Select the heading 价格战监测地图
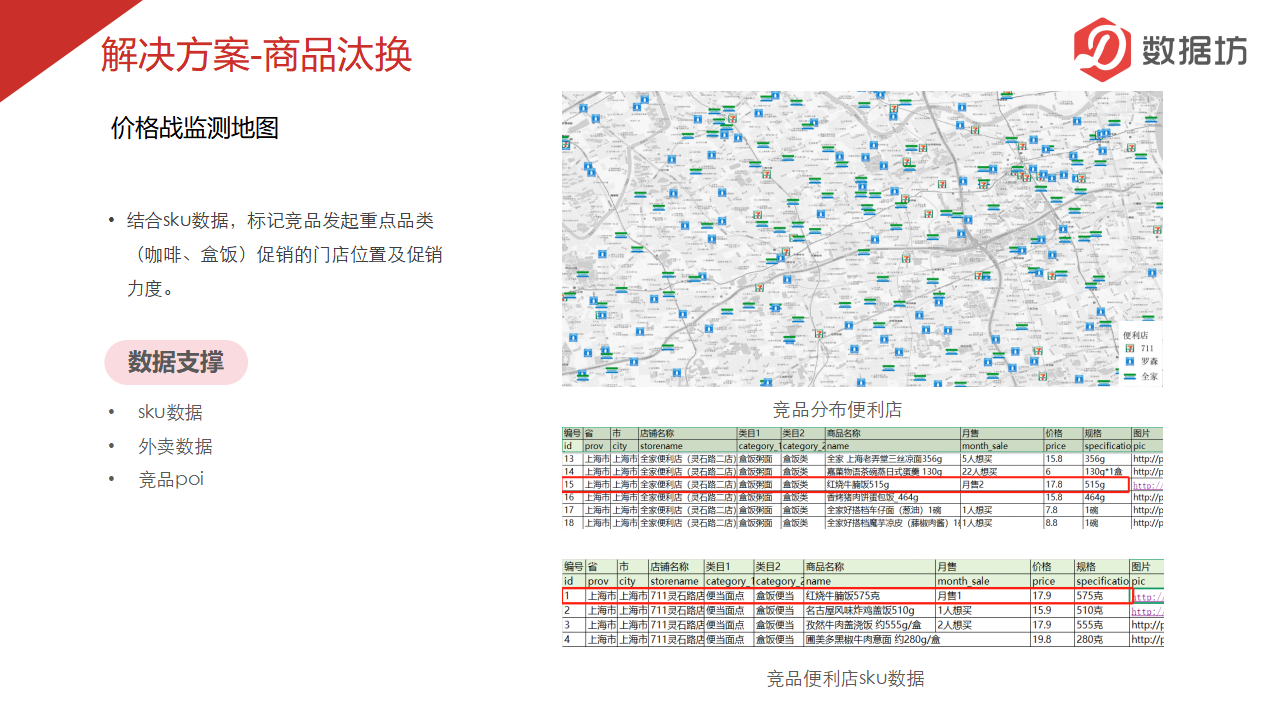 (195, 128)
